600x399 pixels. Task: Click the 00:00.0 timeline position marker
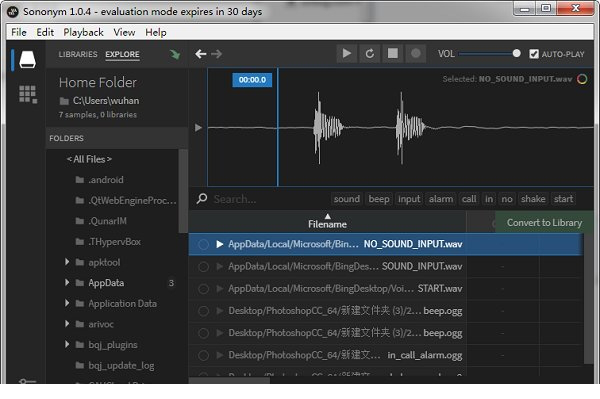252,80
